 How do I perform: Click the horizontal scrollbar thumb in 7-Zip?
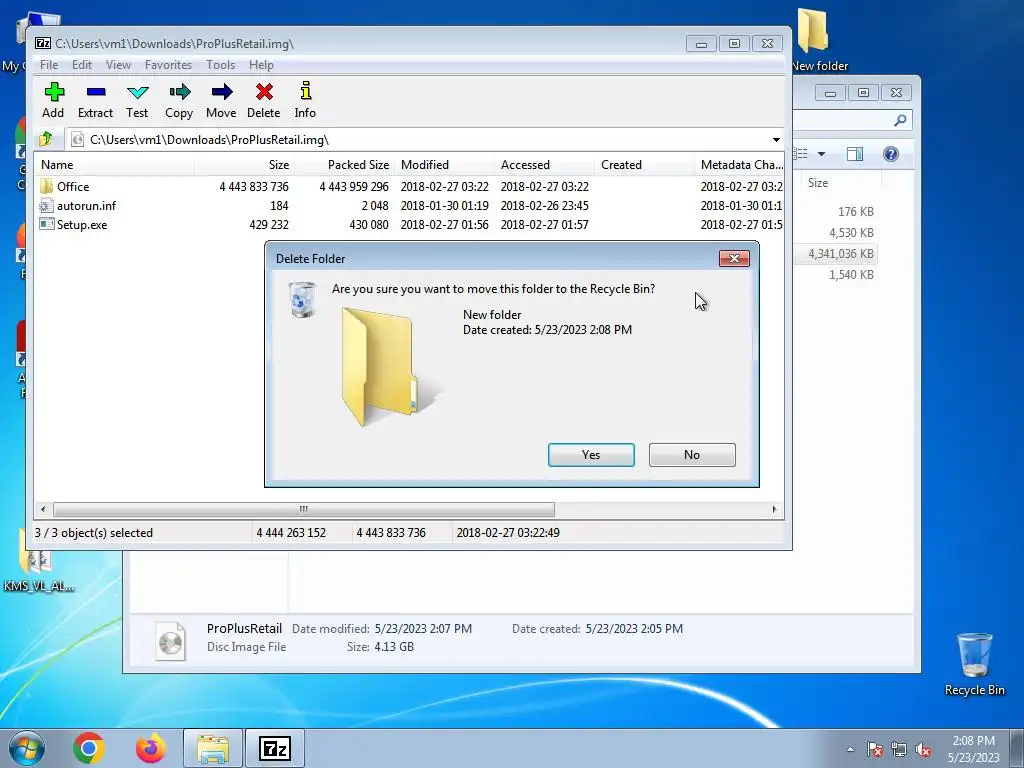point(304,509)
